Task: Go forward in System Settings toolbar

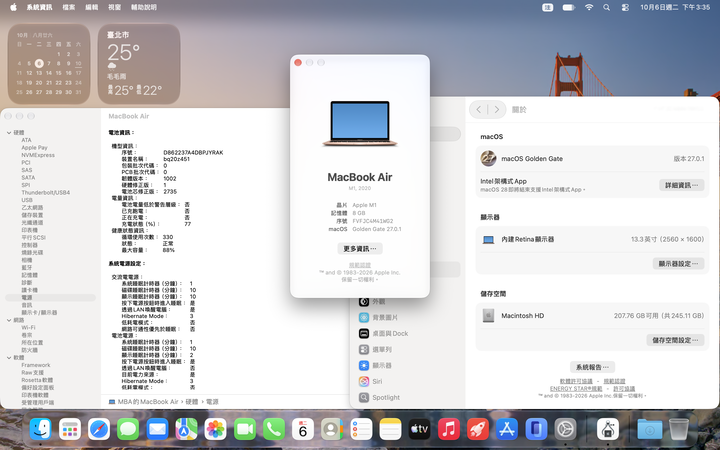Action: [x=496, y=109]
